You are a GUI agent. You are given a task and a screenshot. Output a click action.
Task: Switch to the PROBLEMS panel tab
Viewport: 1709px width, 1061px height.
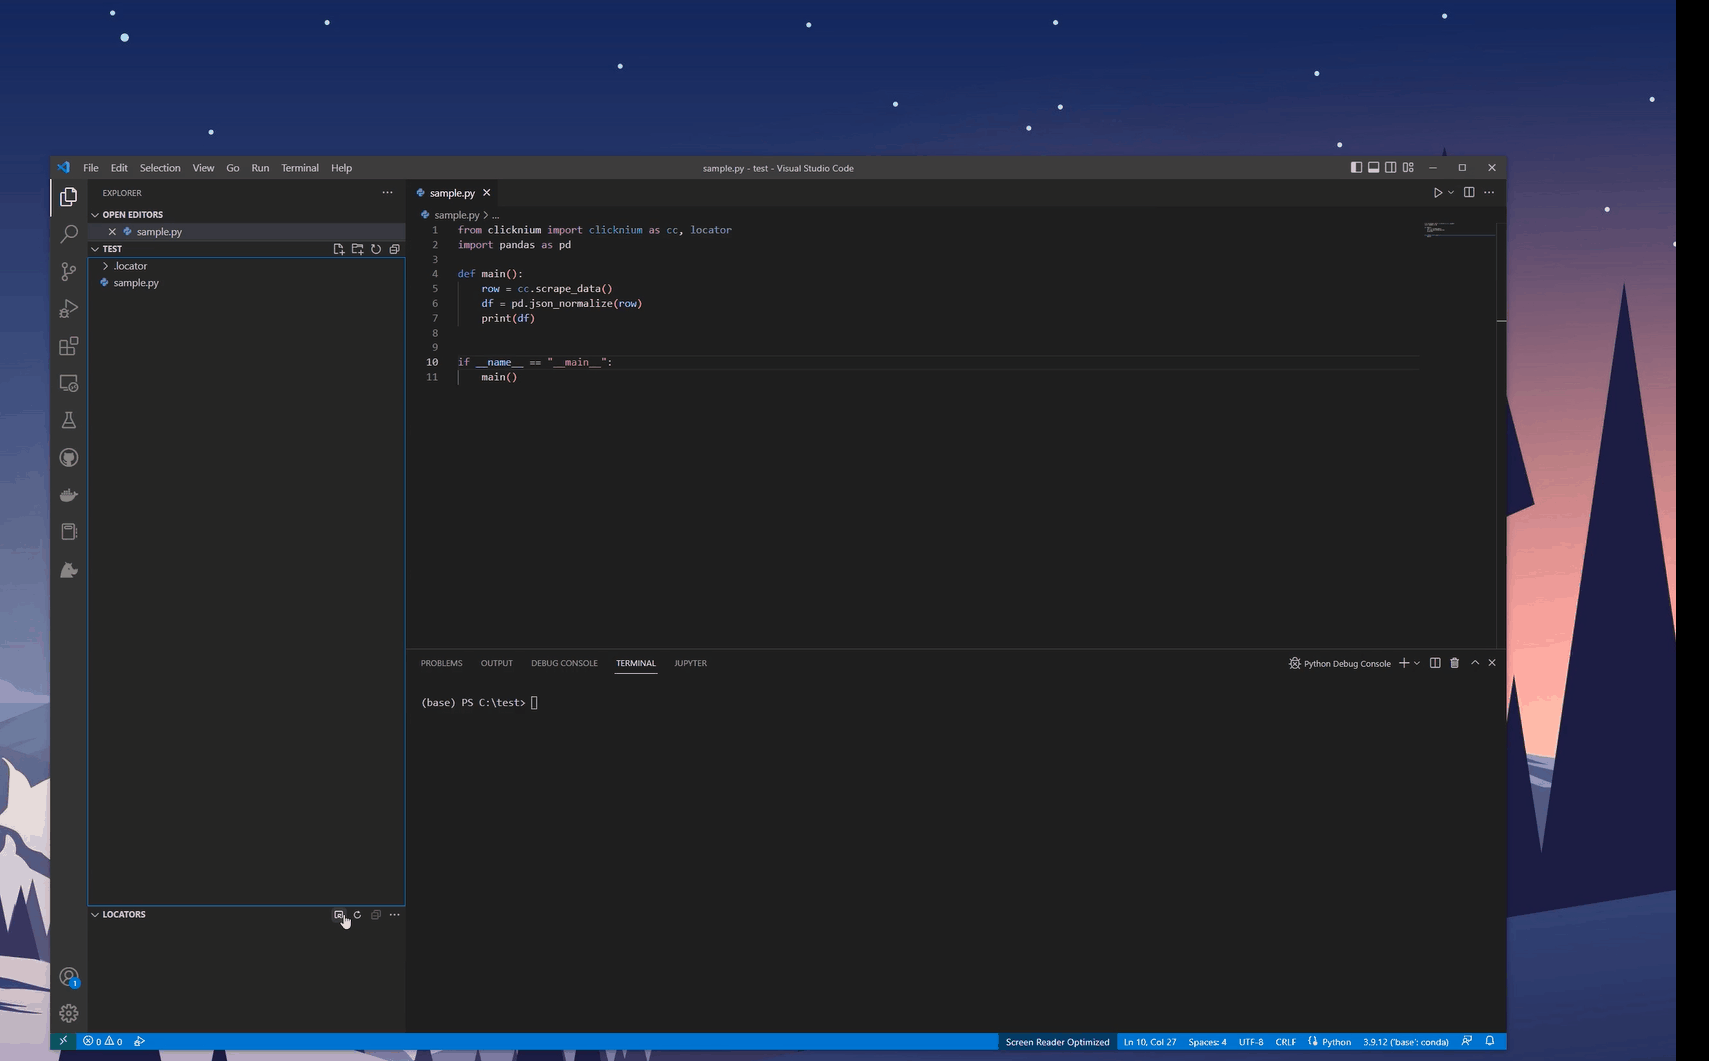(x=441, y=663)
